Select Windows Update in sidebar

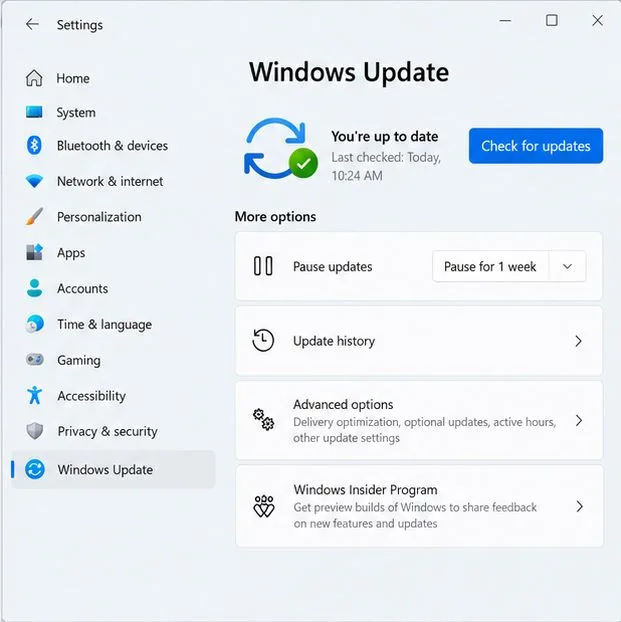[x=113, y=470]
